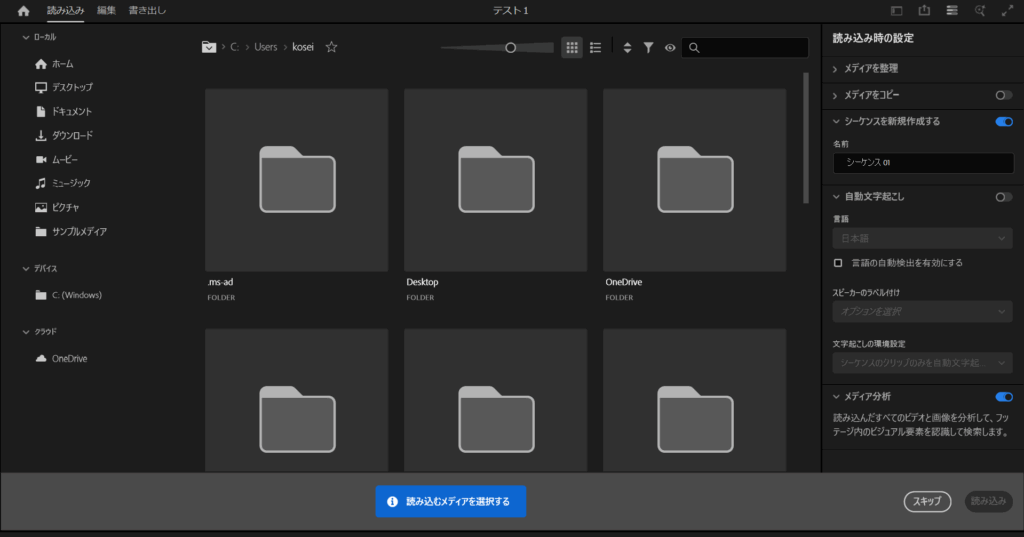Image resolution: width=1024 pixels, height=537 pixels.
Task: Click the テスト 1 project title
Action: (511, 10)
